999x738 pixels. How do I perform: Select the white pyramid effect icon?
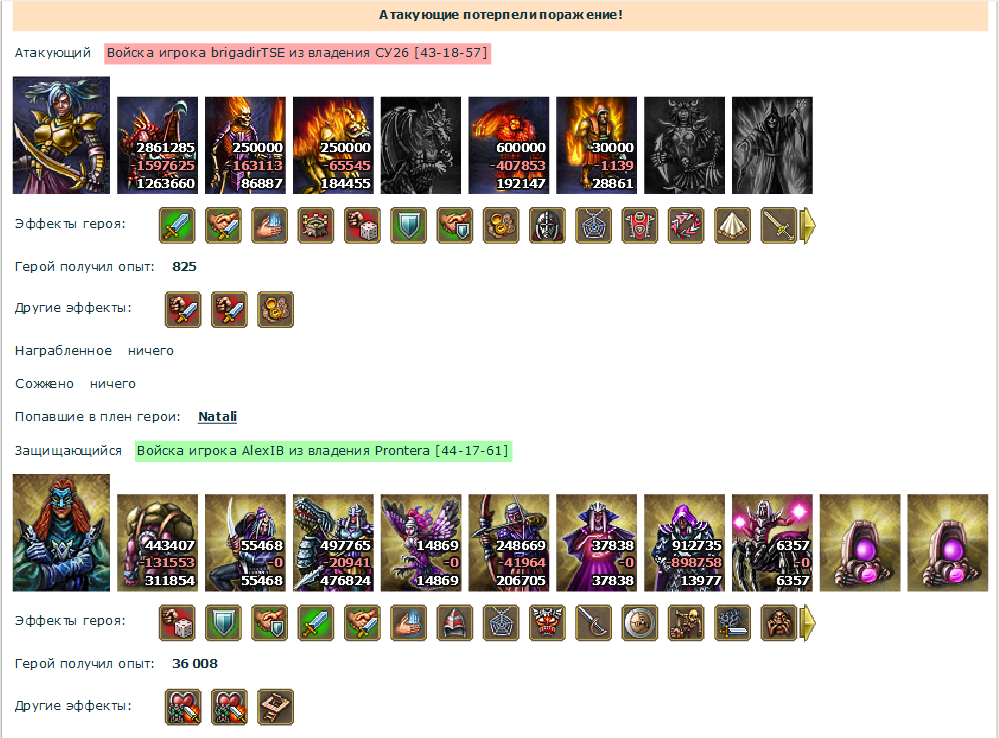point(732,226)
